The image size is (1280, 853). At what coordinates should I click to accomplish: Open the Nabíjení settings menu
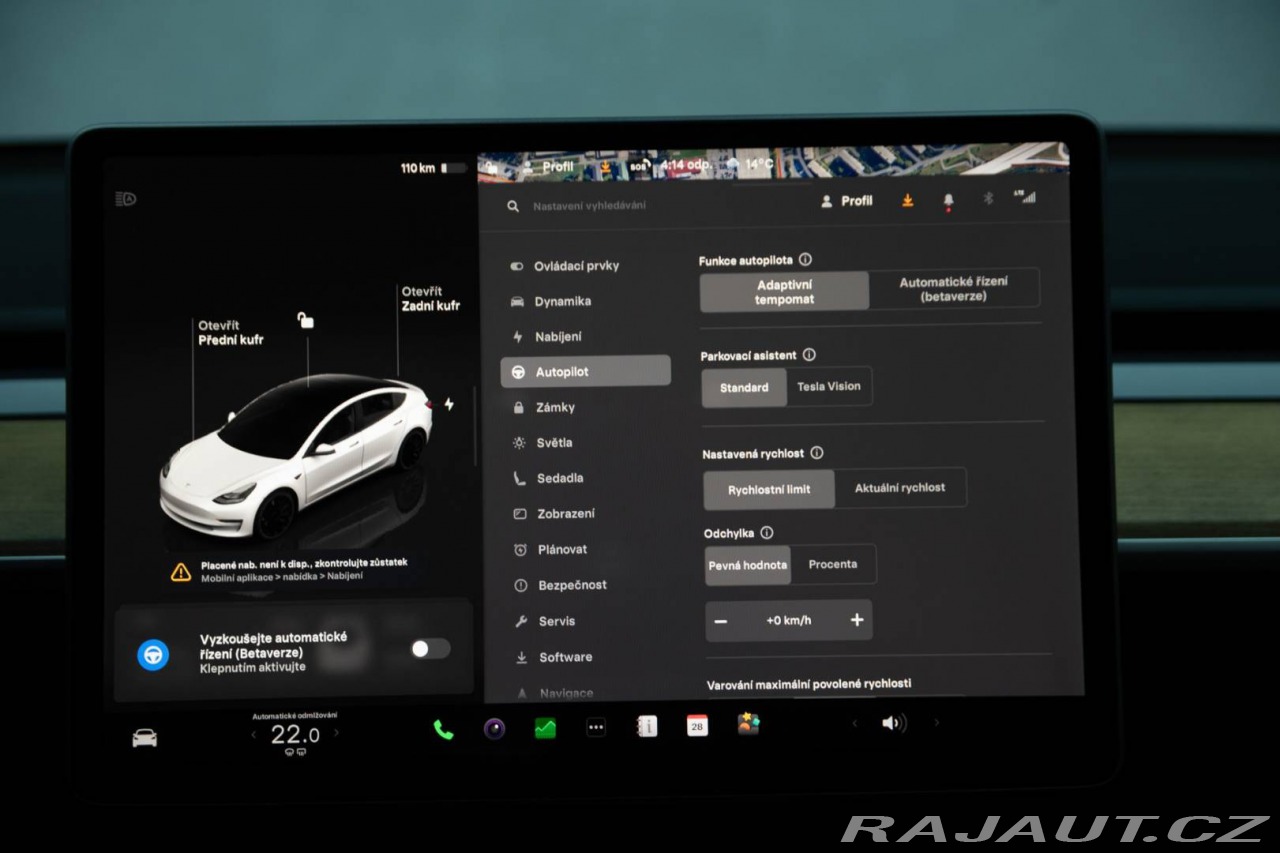[558, 337]
